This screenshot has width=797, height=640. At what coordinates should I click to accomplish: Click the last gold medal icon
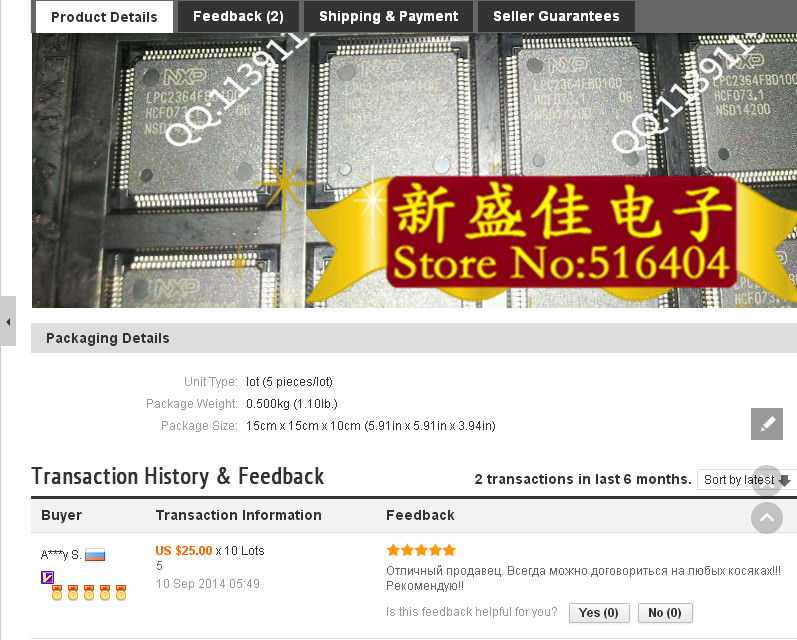click(121, 593)
